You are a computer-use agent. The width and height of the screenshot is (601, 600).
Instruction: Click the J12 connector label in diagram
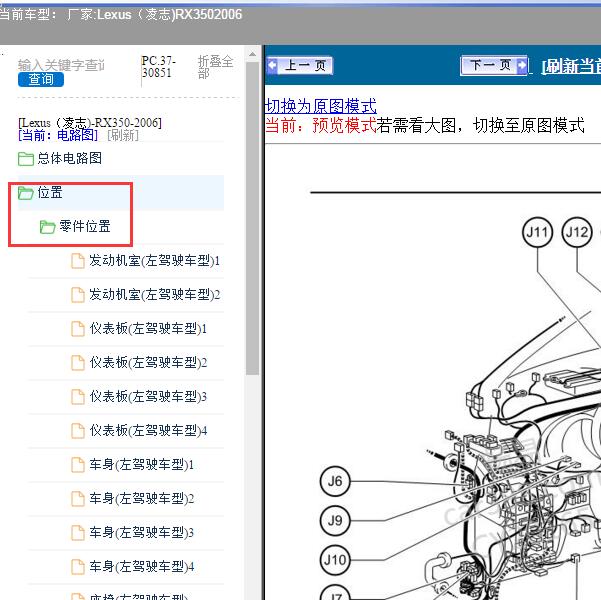[576, 232]
